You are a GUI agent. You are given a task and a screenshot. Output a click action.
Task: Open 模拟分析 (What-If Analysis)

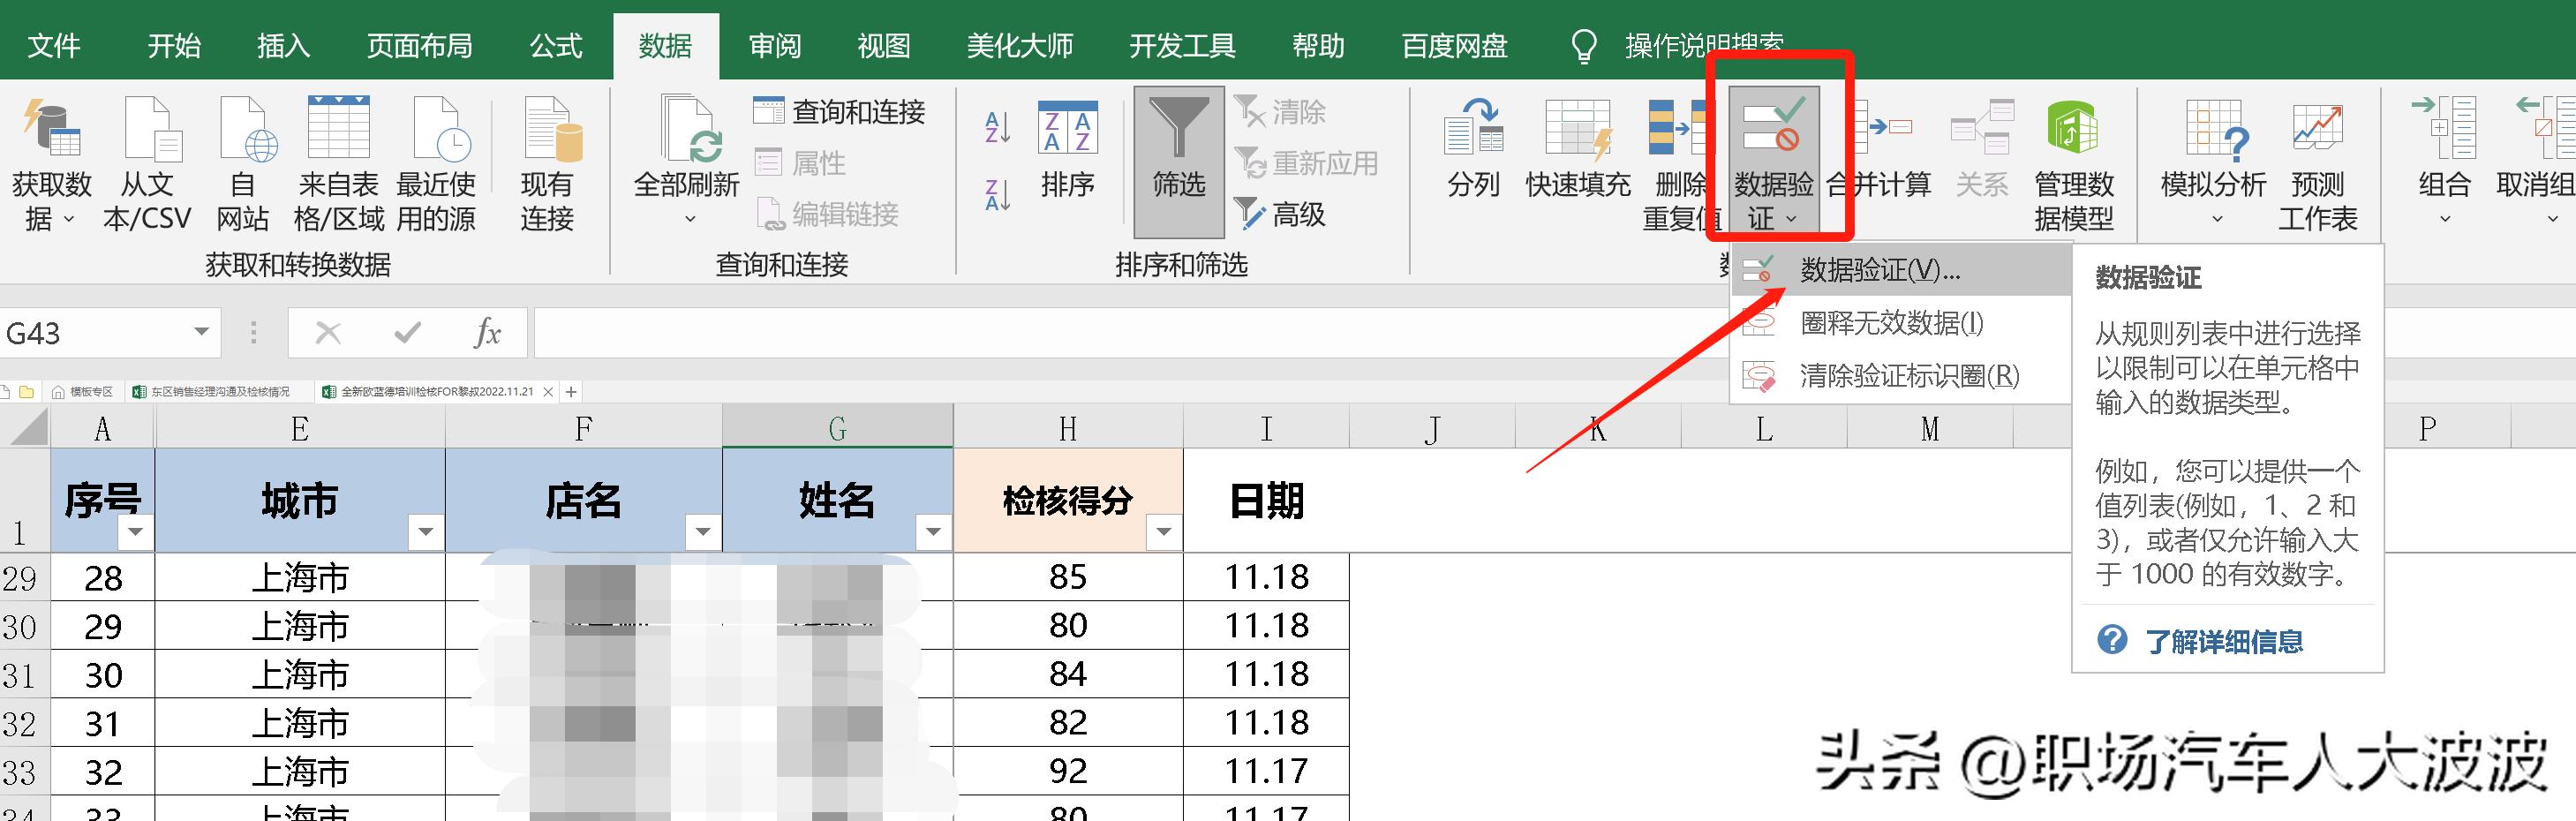(2210, 160)
